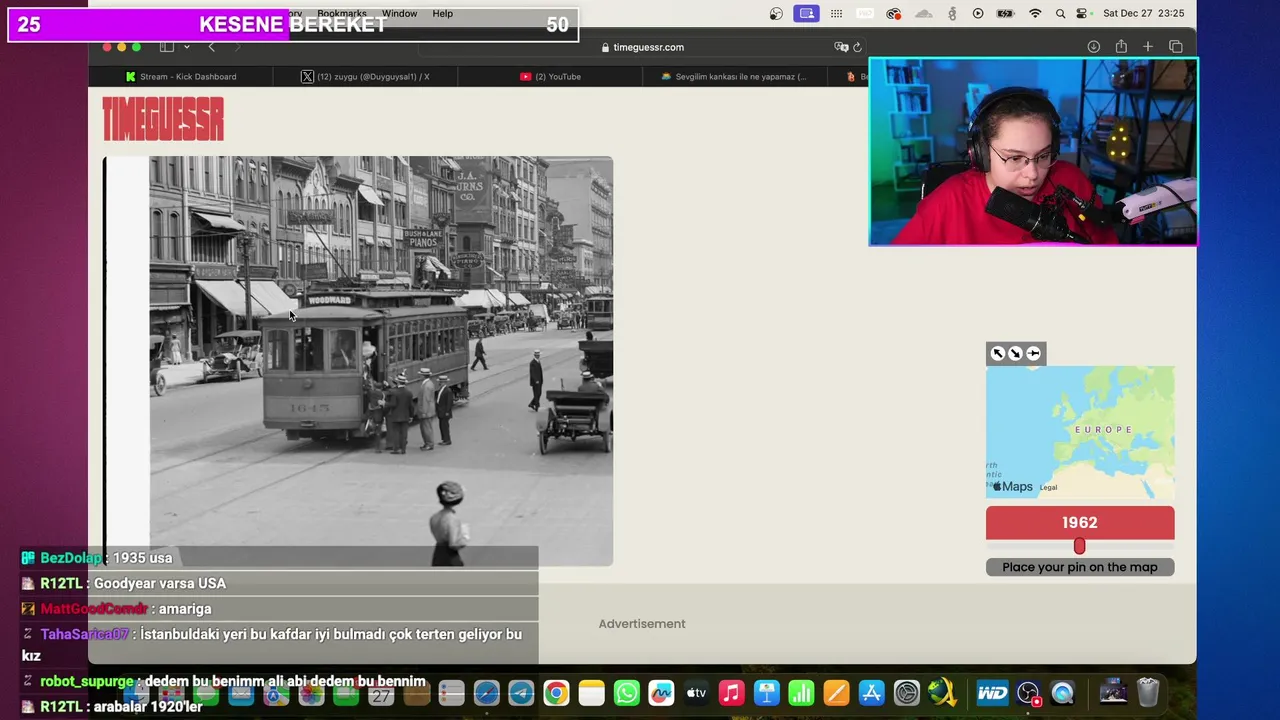The image size is (1280, 720).
Task: Open Numbers from the Dock
Action: pos(801,692)
